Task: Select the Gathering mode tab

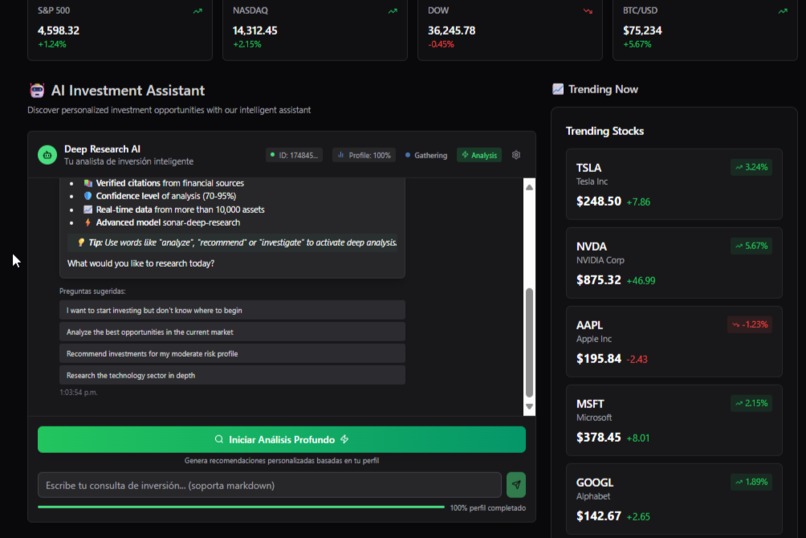Action: tap(426, 155)
